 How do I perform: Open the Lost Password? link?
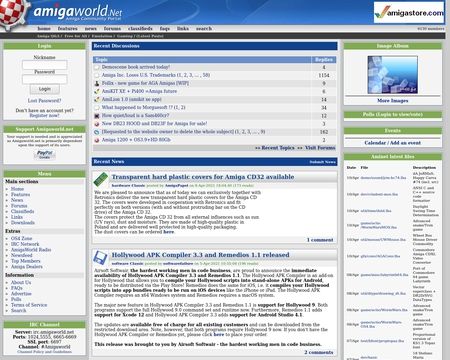point(44,100)
